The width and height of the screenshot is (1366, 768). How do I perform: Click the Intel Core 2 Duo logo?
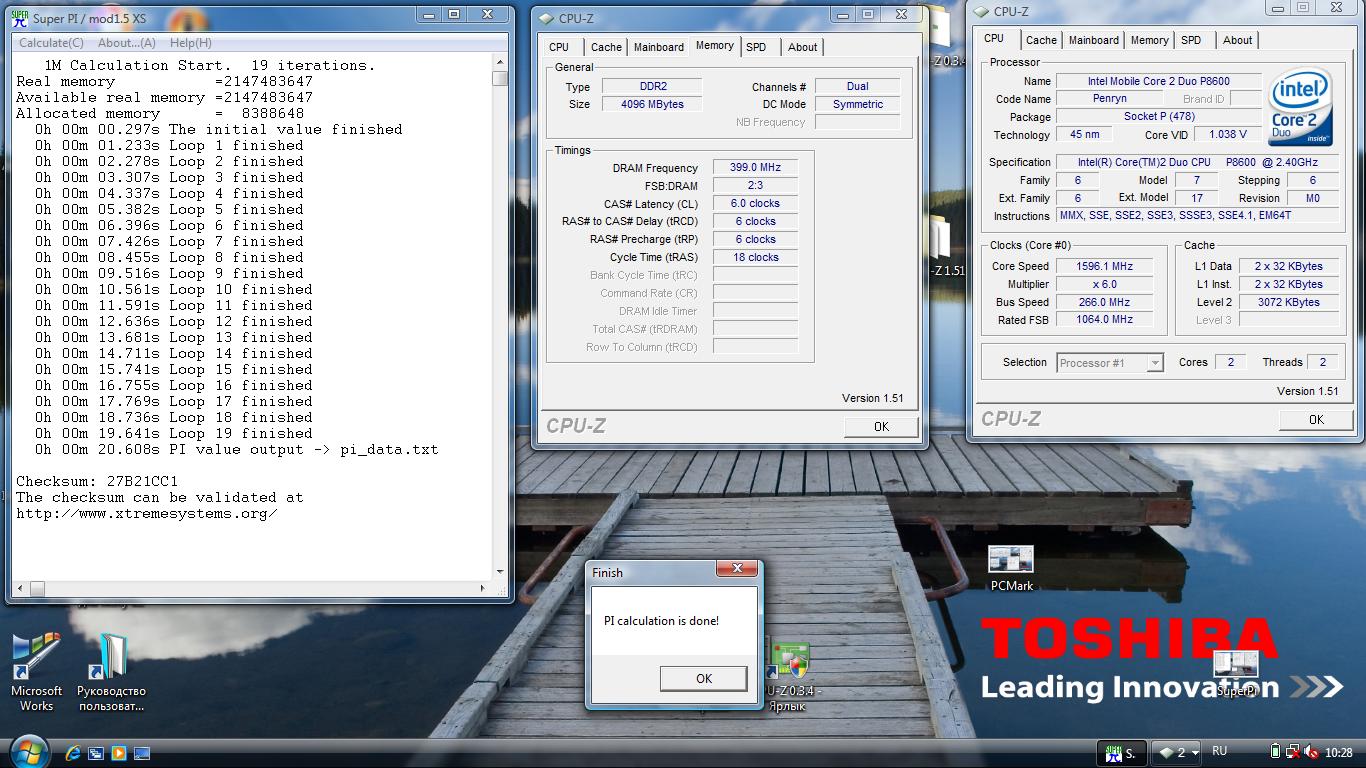point(1300,107)
